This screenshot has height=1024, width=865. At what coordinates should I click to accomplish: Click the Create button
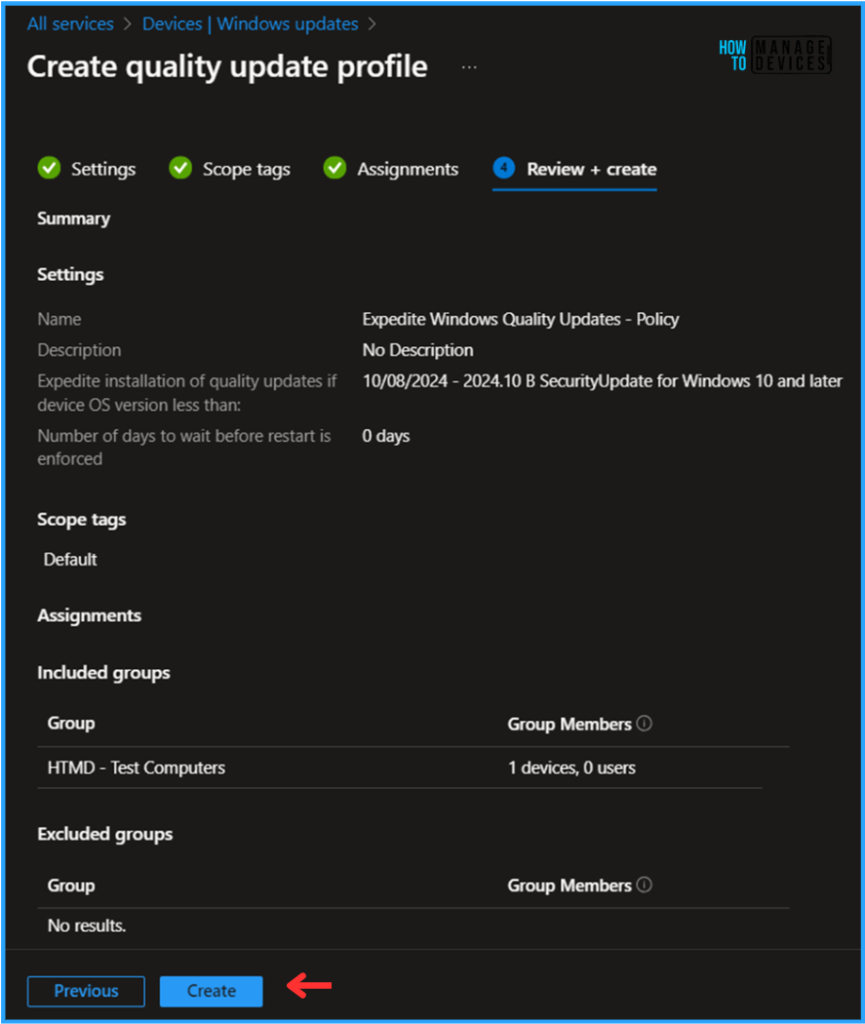211,991
